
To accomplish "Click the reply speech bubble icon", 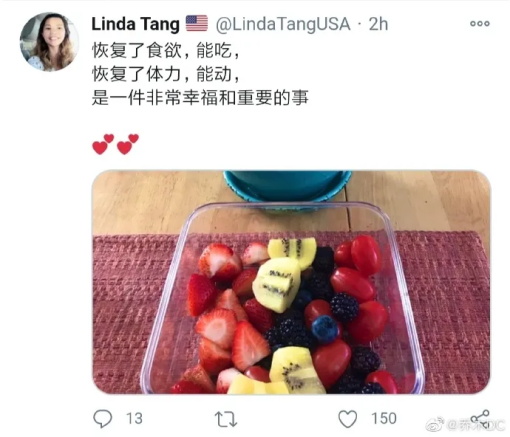I will (x=103, y=418).
